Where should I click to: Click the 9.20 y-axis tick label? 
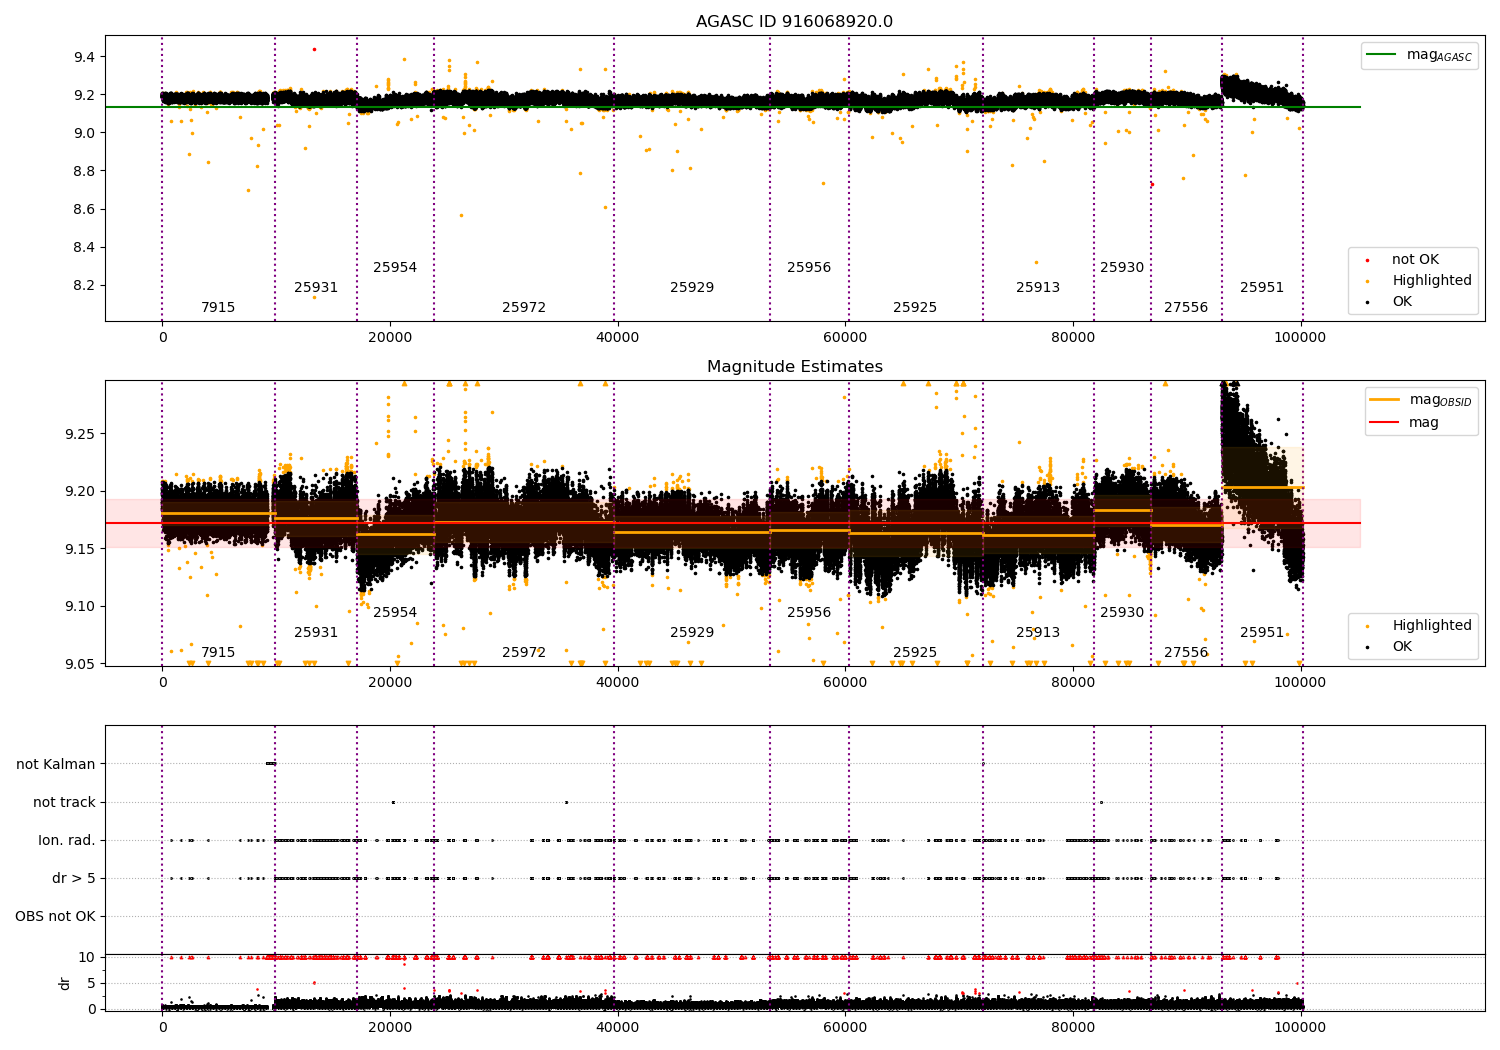click(80, 491)
